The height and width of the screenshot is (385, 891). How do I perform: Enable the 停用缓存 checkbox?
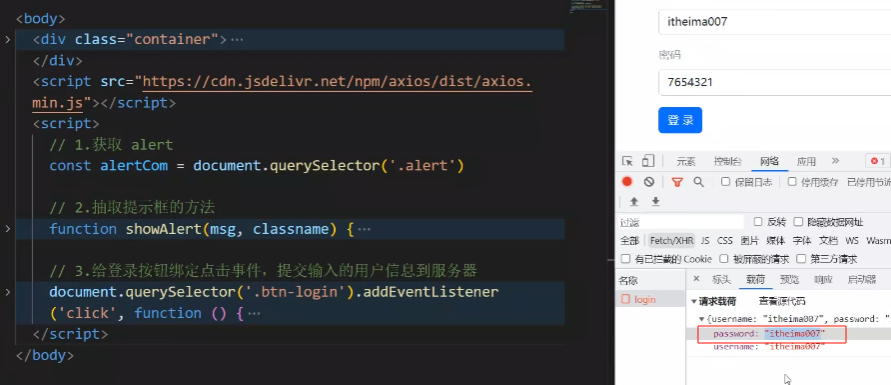pyautogui.click(x=792, y=182)
